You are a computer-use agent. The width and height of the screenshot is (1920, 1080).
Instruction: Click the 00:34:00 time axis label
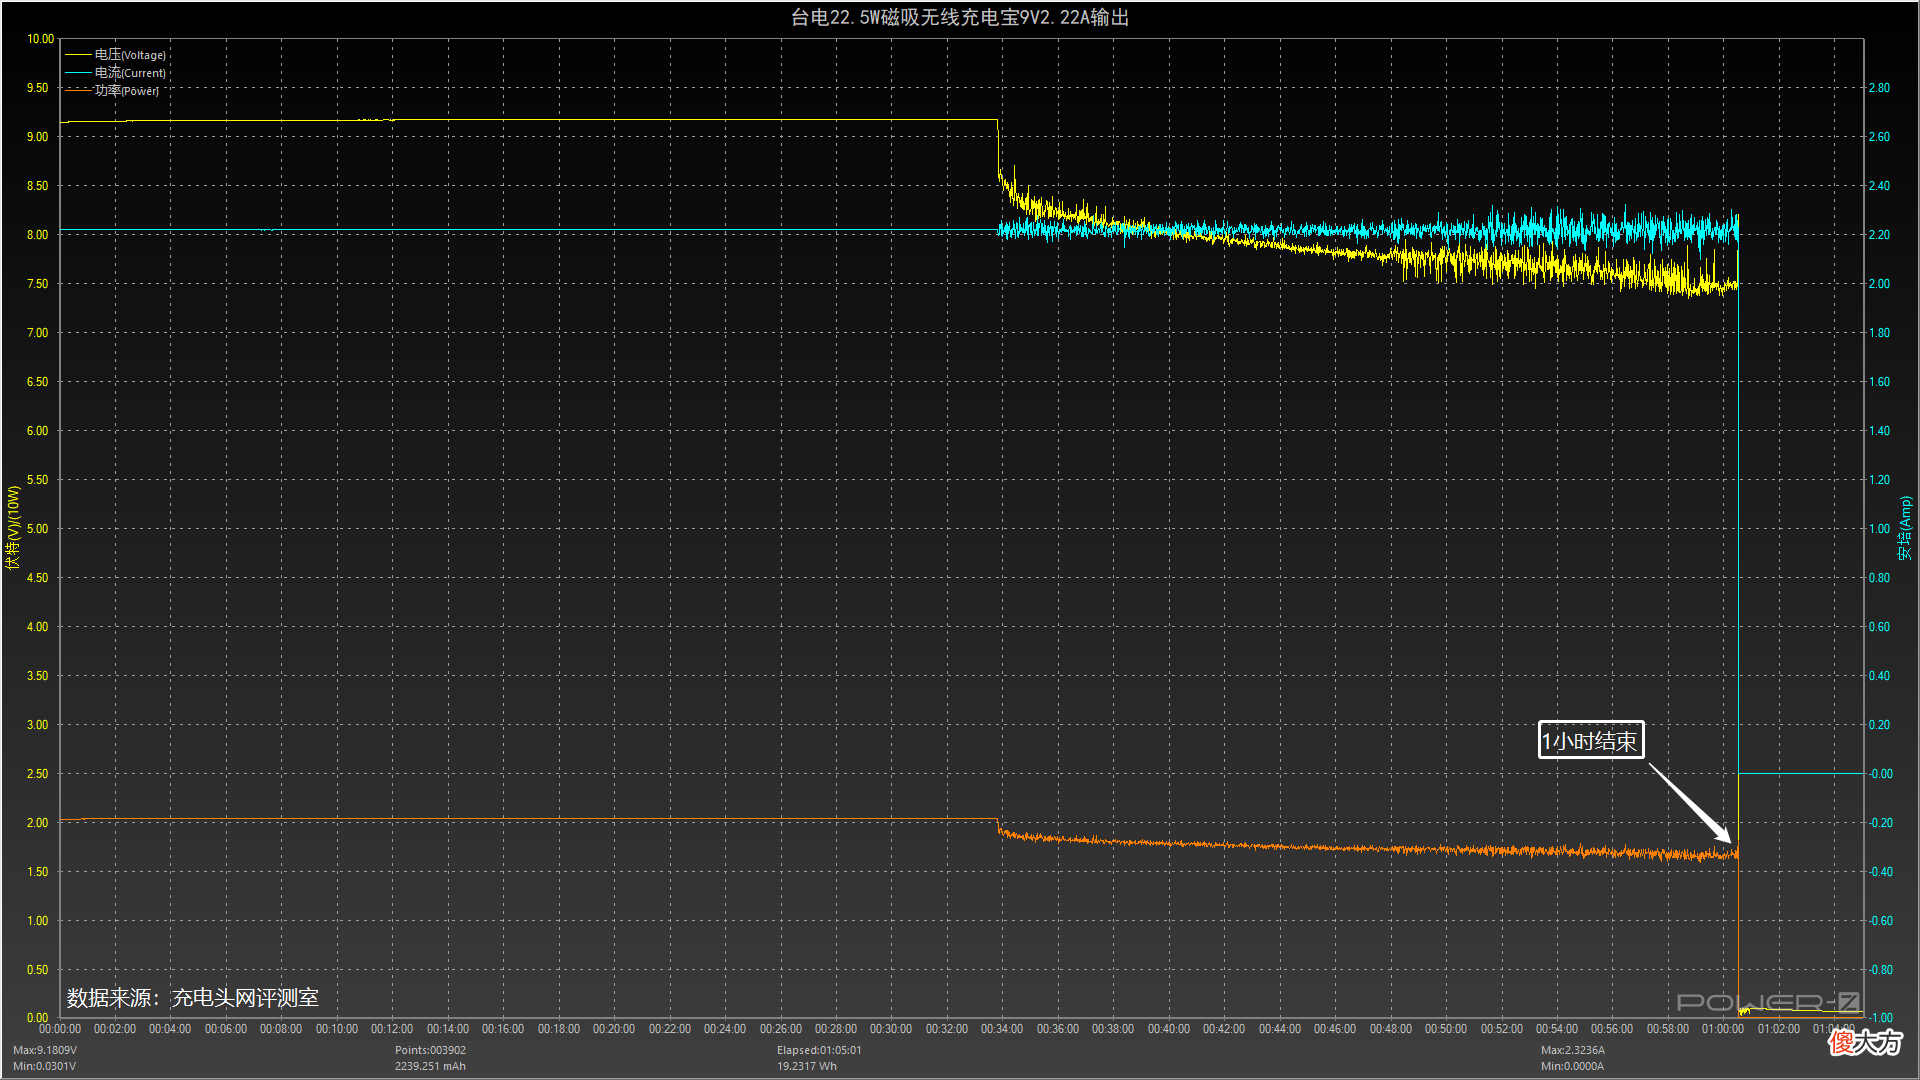point(1002,1029)
